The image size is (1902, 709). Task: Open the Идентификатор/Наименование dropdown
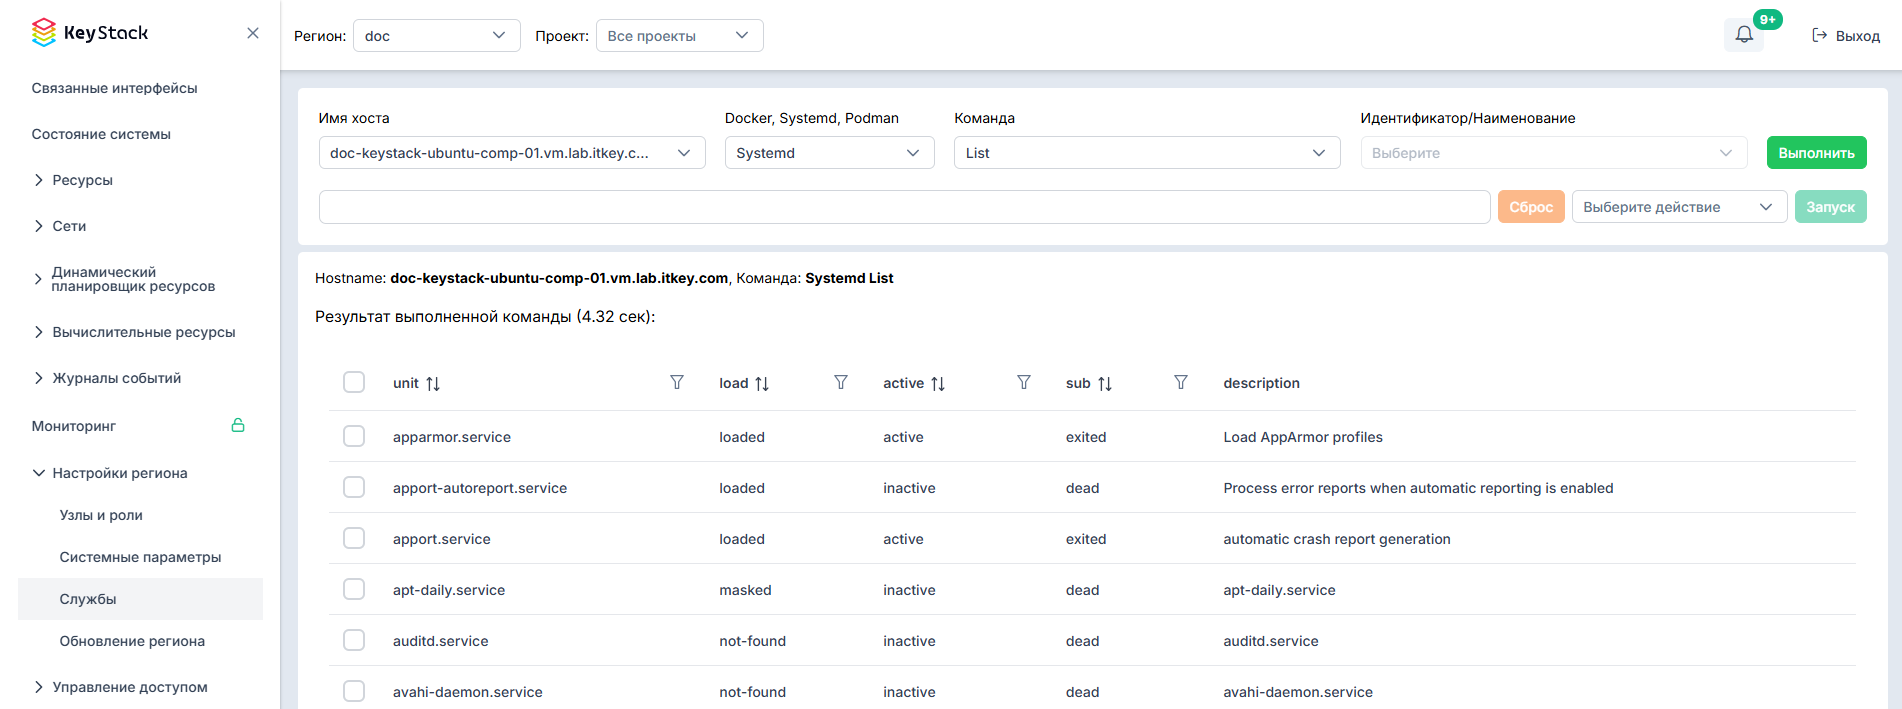coord(1553,153)
